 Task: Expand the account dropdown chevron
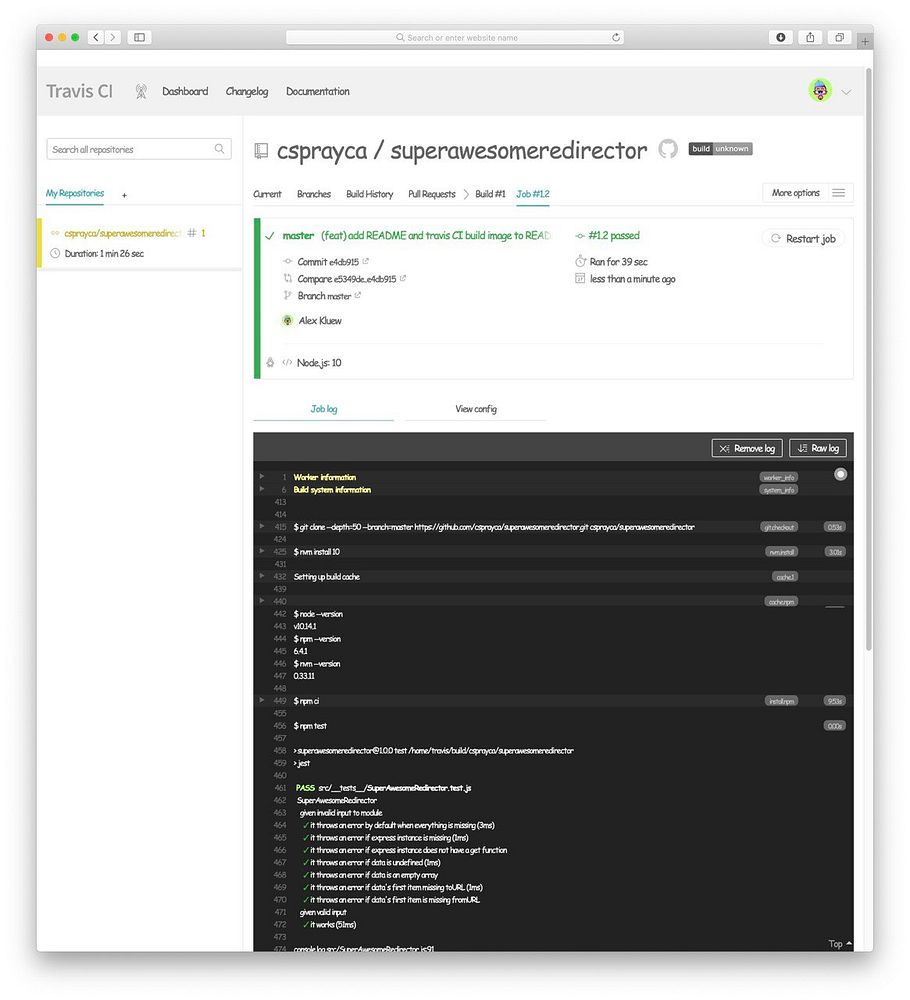[x=846, y=92]
